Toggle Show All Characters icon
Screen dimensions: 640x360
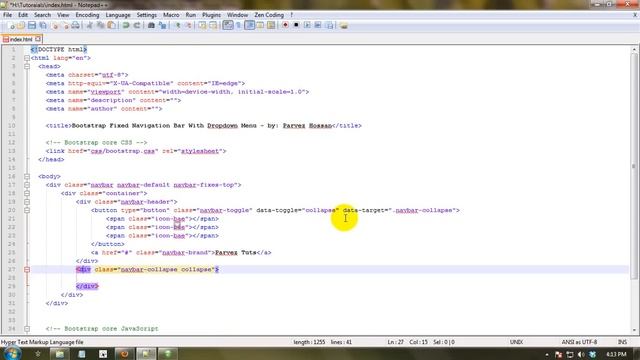pos(239,25)
